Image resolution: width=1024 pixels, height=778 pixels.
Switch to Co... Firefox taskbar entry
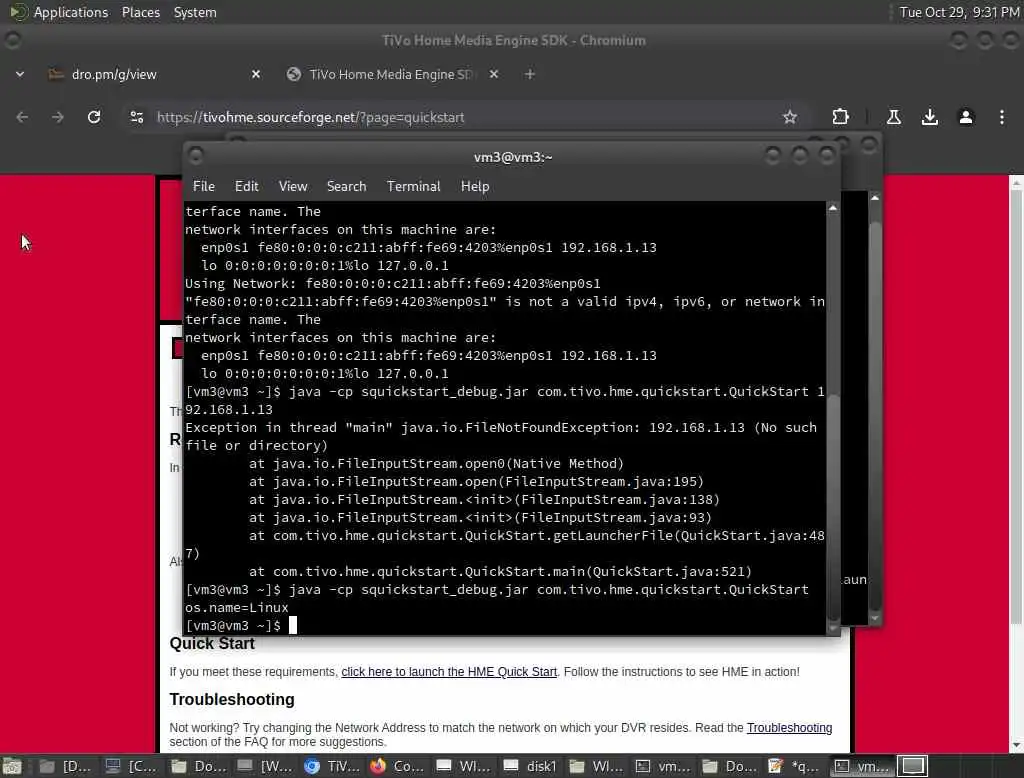(398, 766)
